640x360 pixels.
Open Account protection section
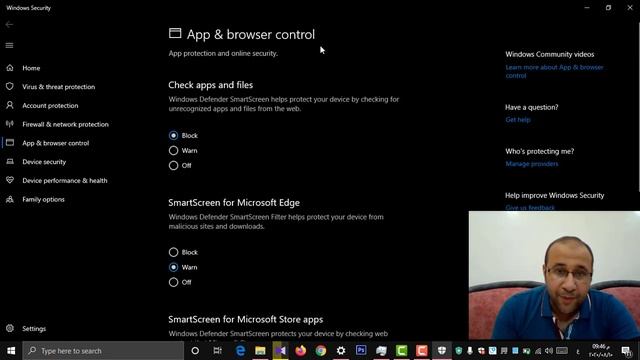50,106
